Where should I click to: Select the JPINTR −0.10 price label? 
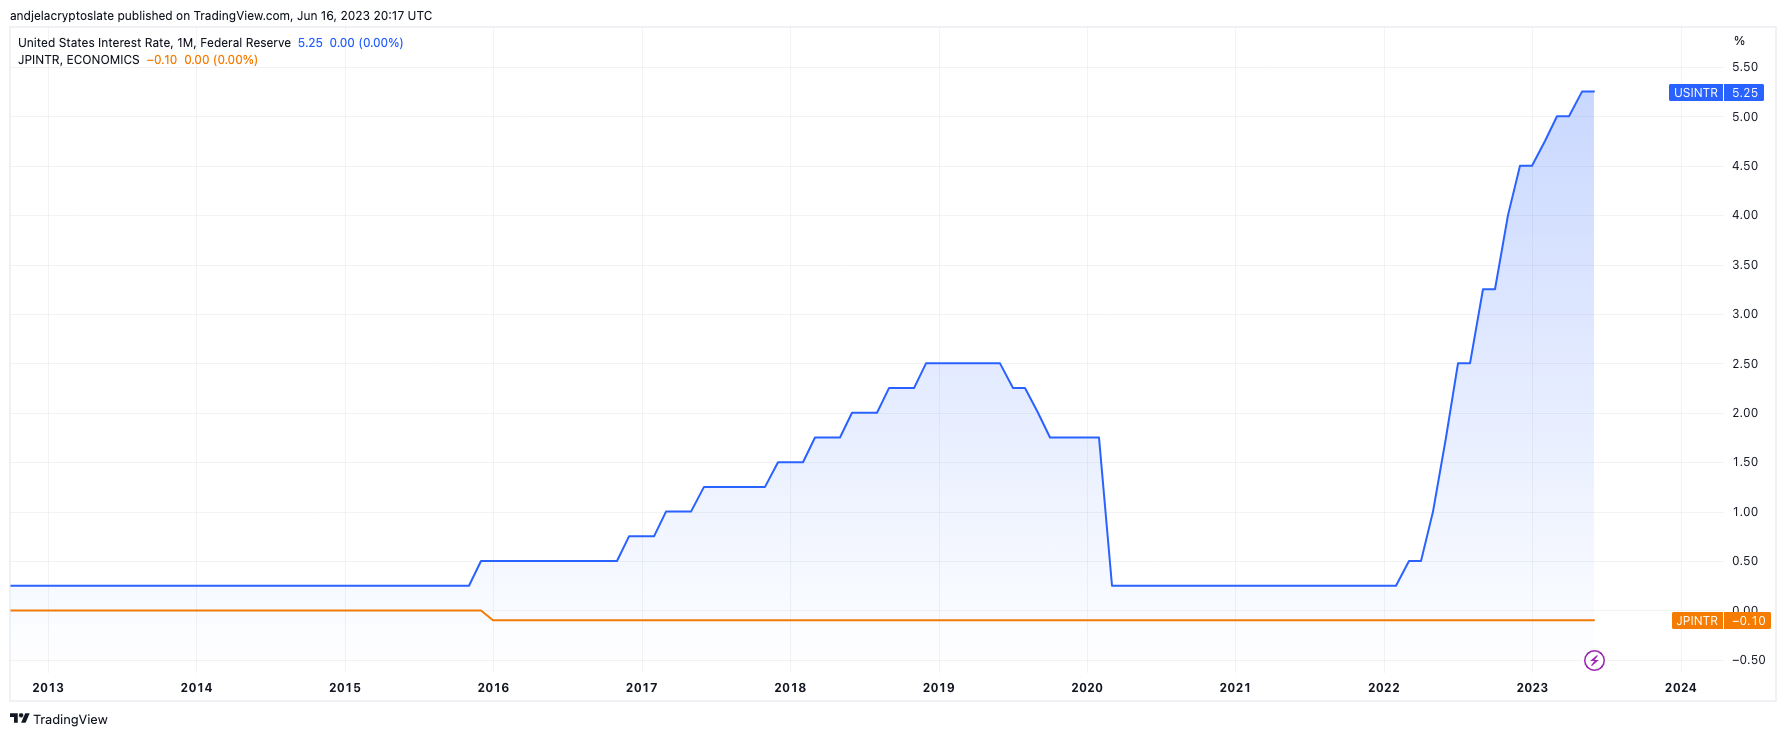pyautogui.click(x=1720, y=621)
